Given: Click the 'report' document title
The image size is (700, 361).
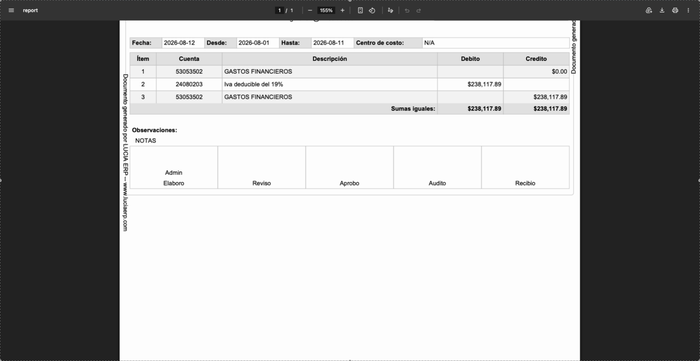Looking at the screenshot, I should (x=30, y=10).
